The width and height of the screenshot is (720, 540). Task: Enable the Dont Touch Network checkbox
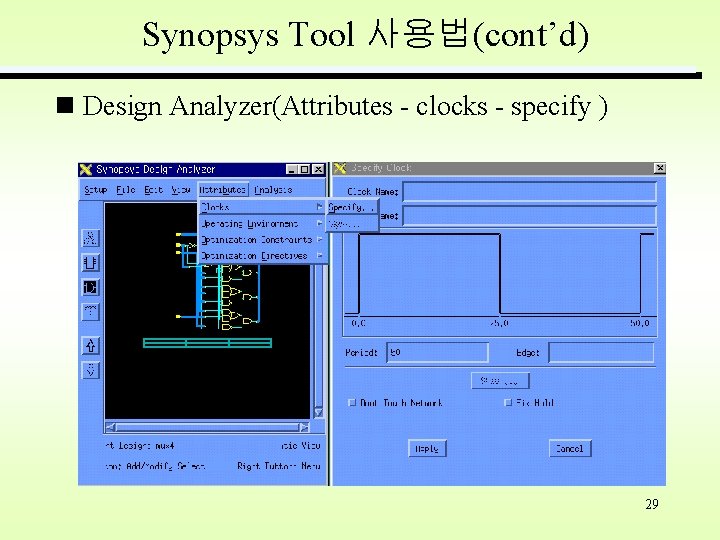point(352,403)
